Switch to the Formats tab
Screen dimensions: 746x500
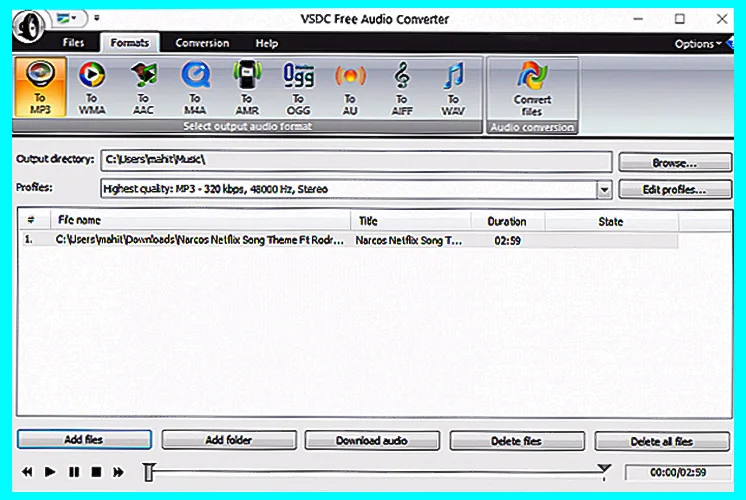(129, 43)
